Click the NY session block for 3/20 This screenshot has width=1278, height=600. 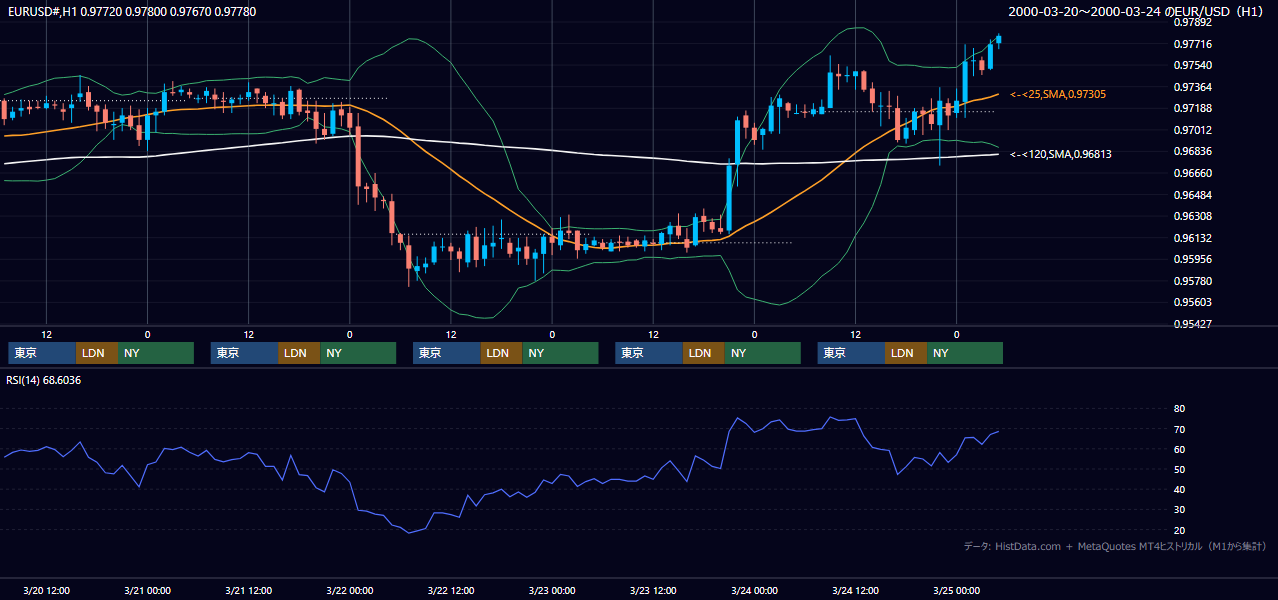(x=156, y=353)
